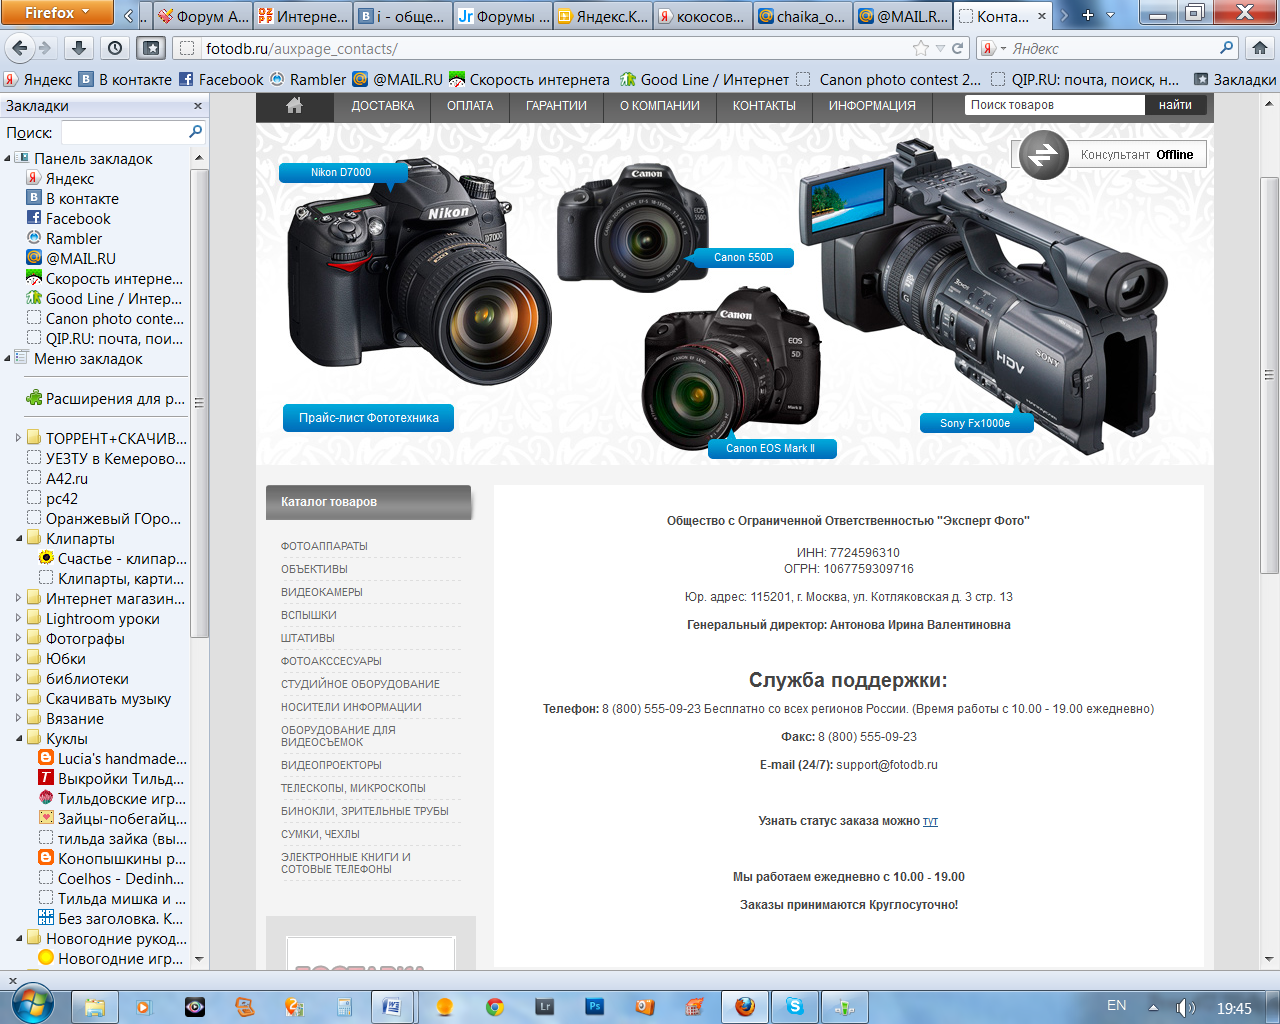Open the Счастье - клипар... bookmark
1280x1024 pixels.
tap(113, 558)
